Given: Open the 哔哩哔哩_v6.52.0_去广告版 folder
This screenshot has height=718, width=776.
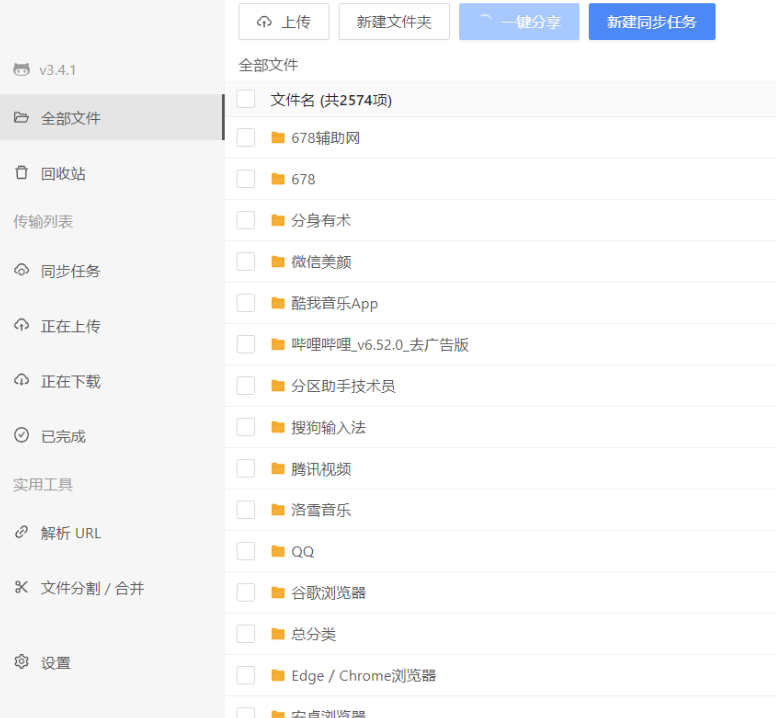Looking at the screenshot, I should (x=379, y=345).
